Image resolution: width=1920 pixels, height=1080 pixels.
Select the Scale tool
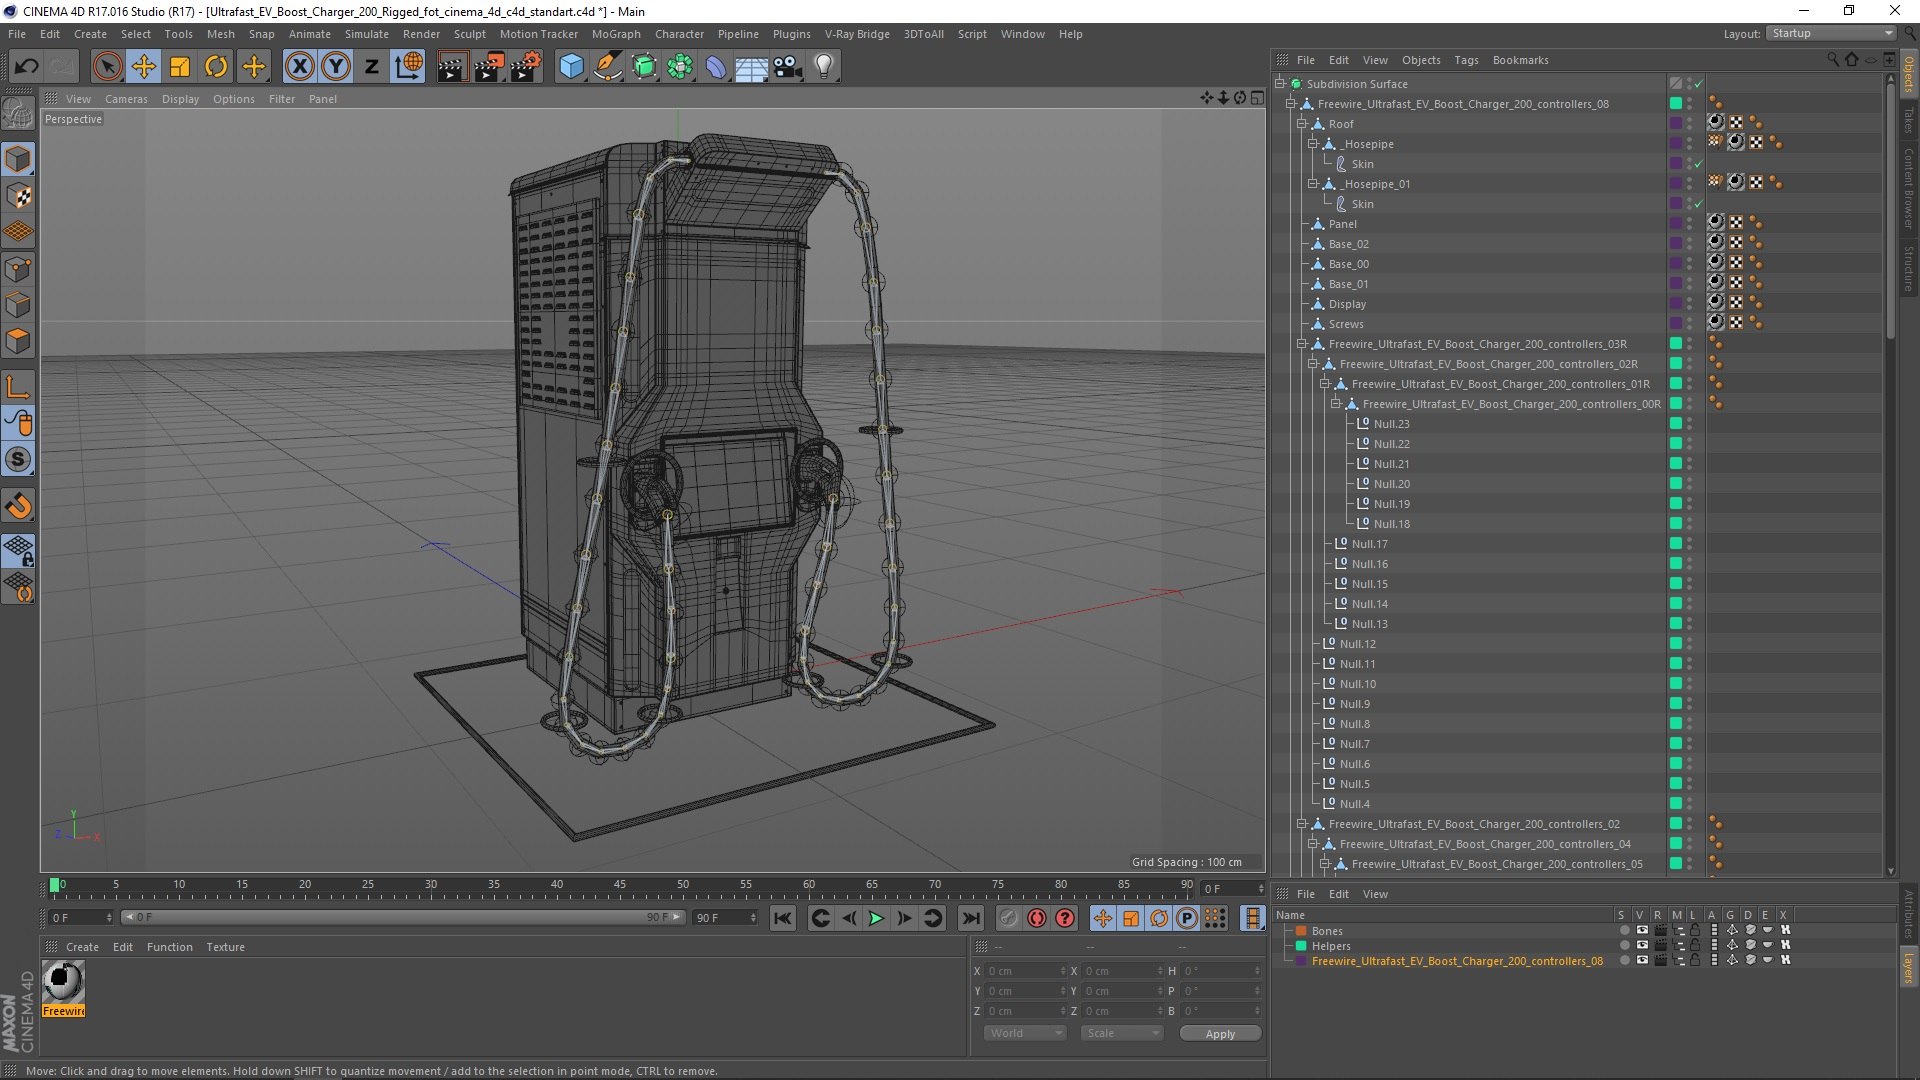click(x=180, y=67)
